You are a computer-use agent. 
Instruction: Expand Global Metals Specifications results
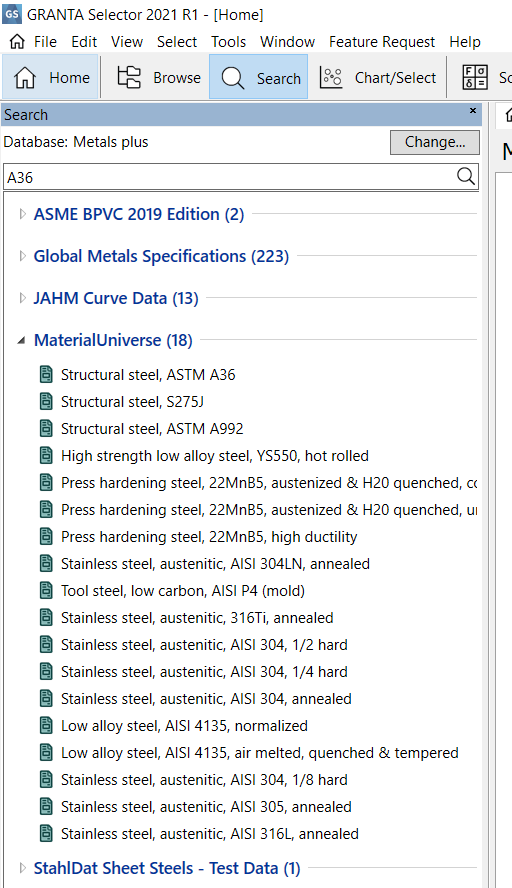click(22, 256)
